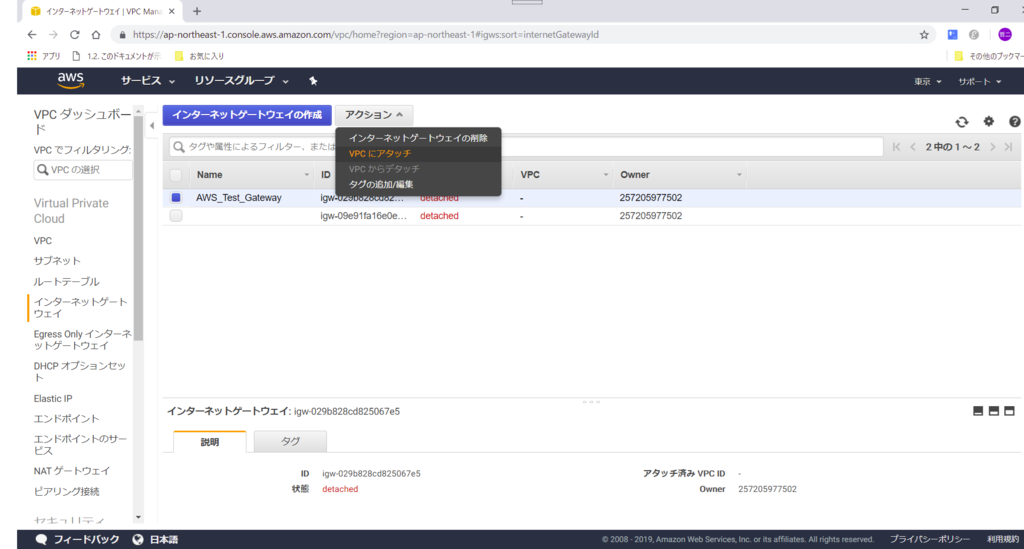Select VPC にアタッチ menu item
This screenshot has height=549, width=1024.
[418, 153]
